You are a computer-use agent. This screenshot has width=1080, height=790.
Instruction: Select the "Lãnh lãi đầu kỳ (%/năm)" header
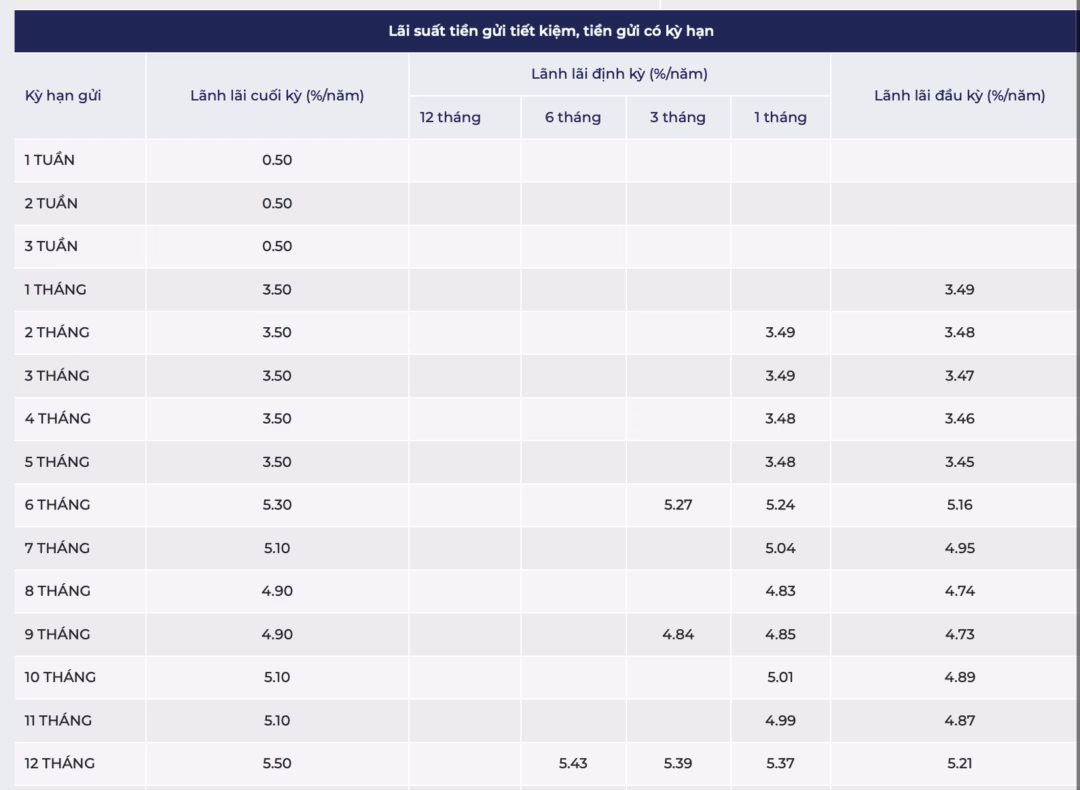pyautogui.click(x=959, y=96)
